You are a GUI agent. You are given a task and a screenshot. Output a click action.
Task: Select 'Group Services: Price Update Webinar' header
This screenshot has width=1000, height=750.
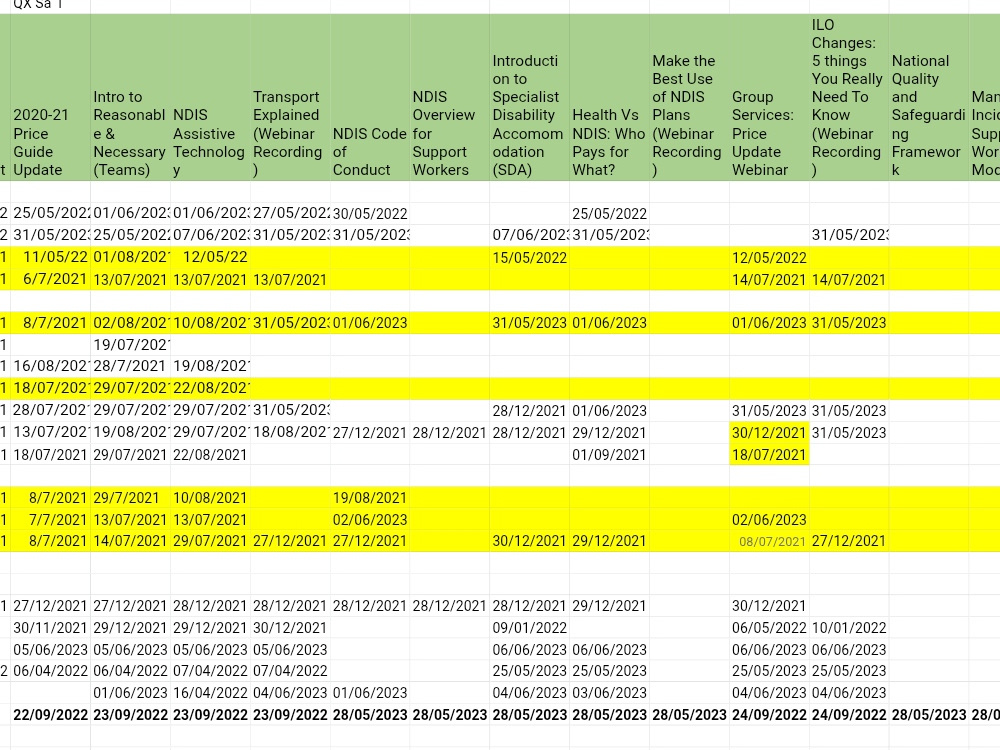769,98
